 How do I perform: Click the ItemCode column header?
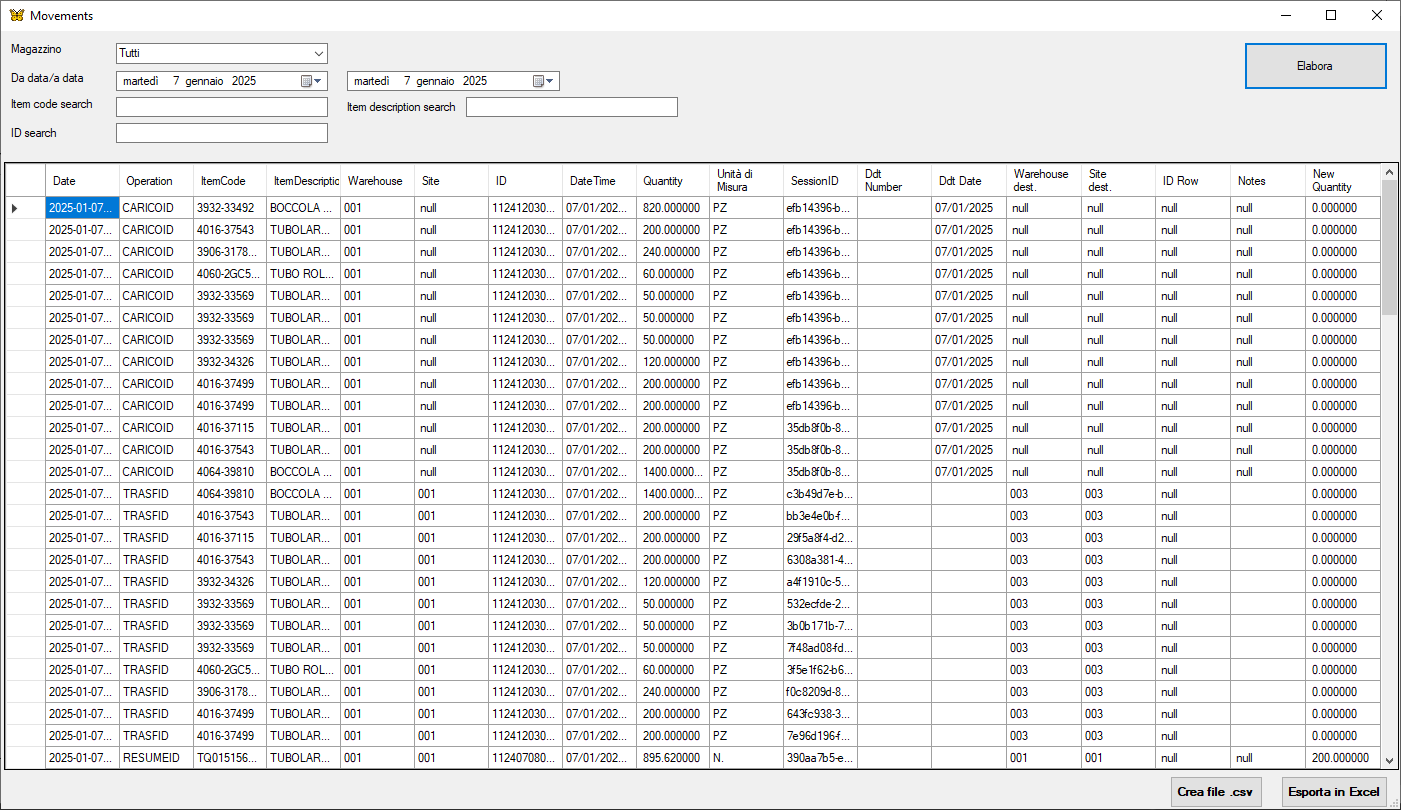(x=230, y=181)
